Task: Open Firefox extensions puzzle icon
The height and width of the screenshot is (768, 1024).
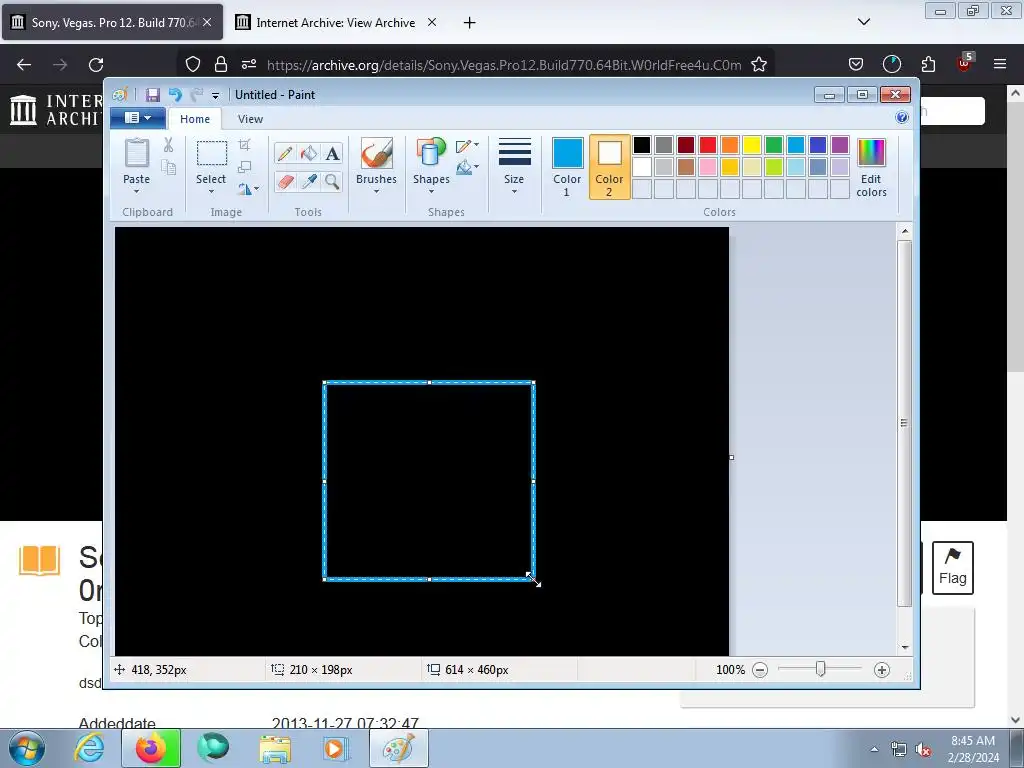Action: click(x=928, y=64)
